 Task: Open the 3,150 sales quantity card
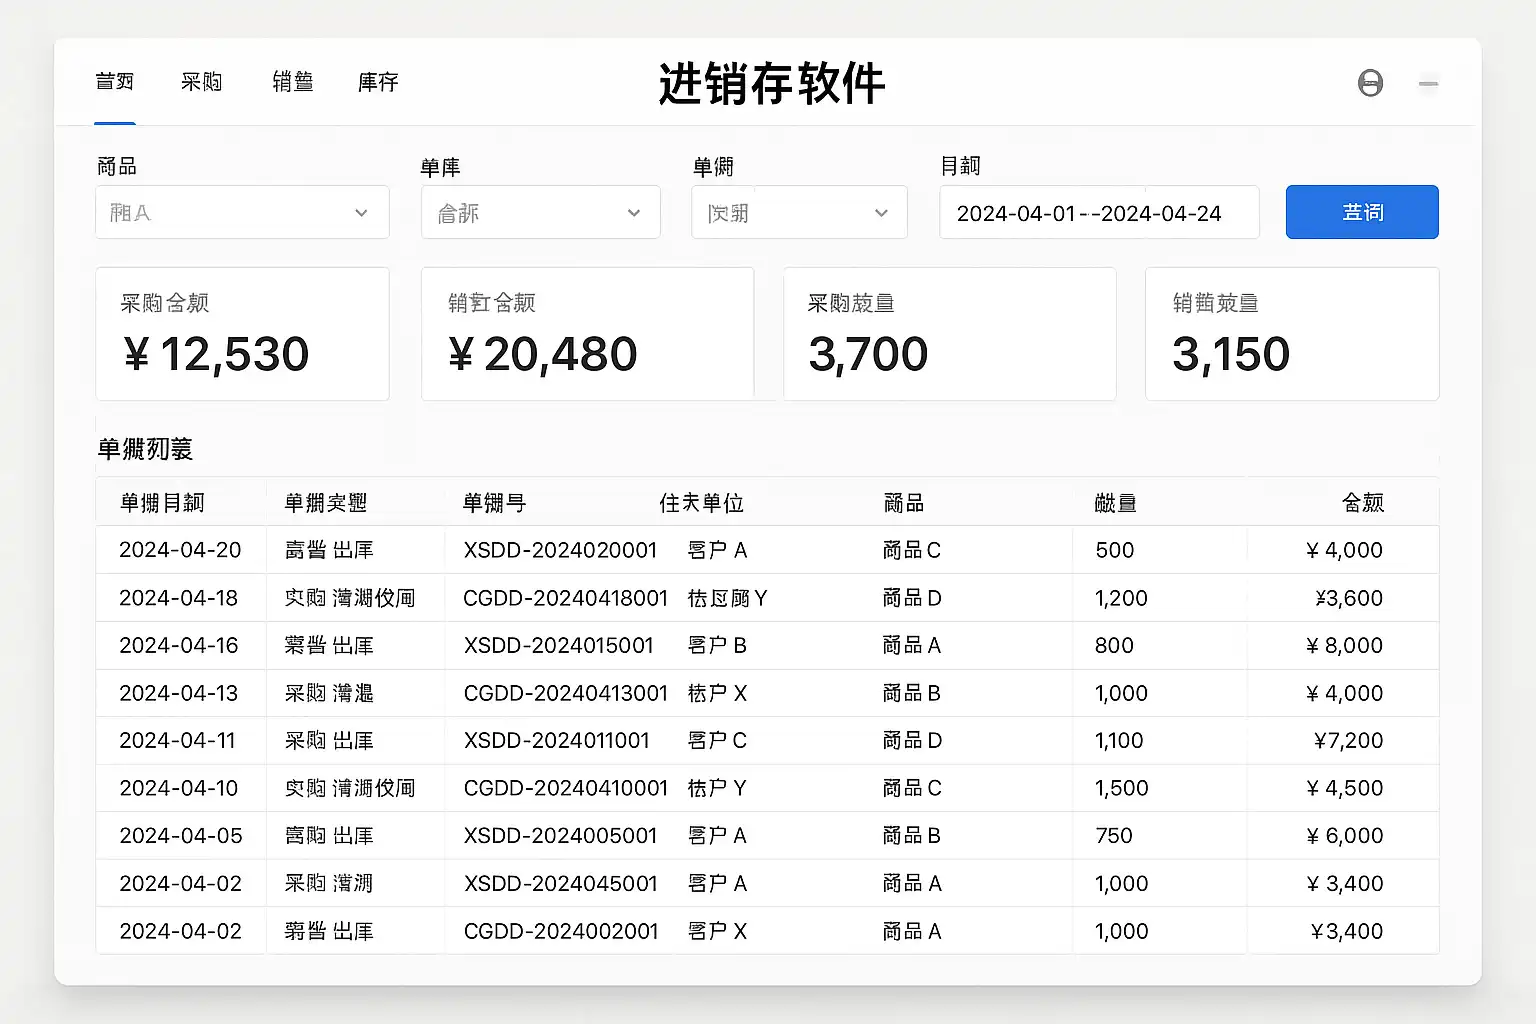(x=1291, y=334)
